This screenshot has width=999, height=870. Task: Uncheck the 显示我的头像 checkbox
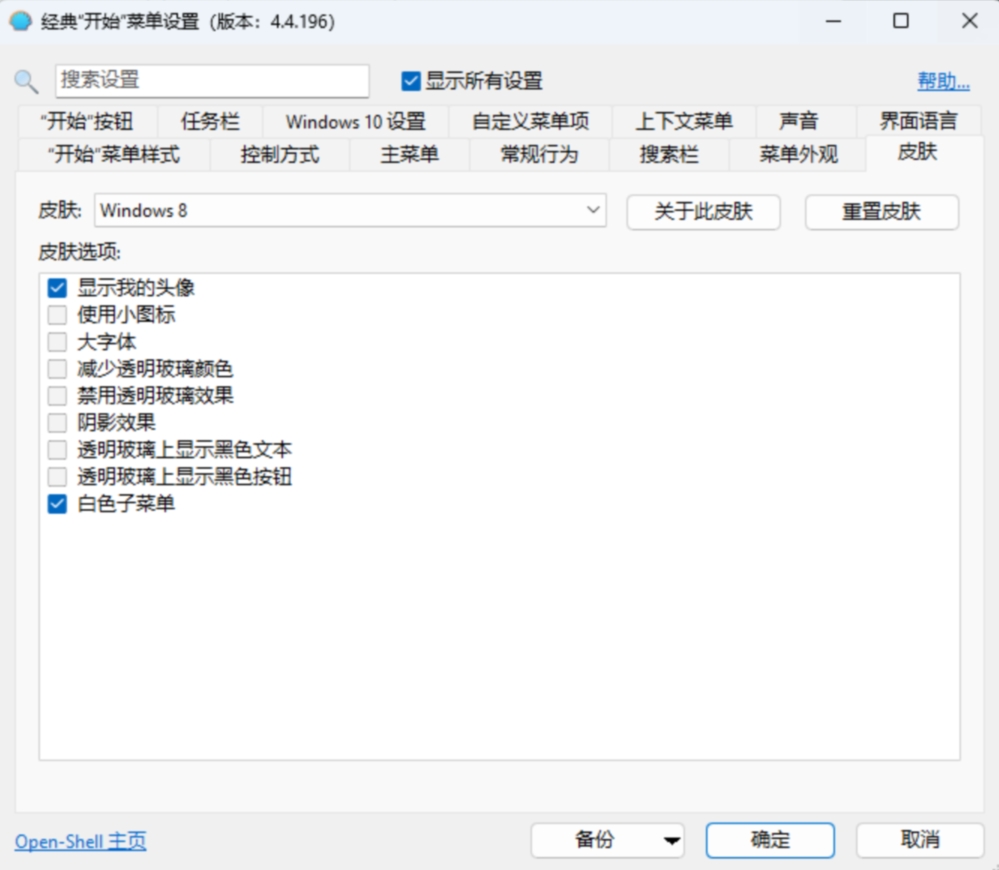57,288
